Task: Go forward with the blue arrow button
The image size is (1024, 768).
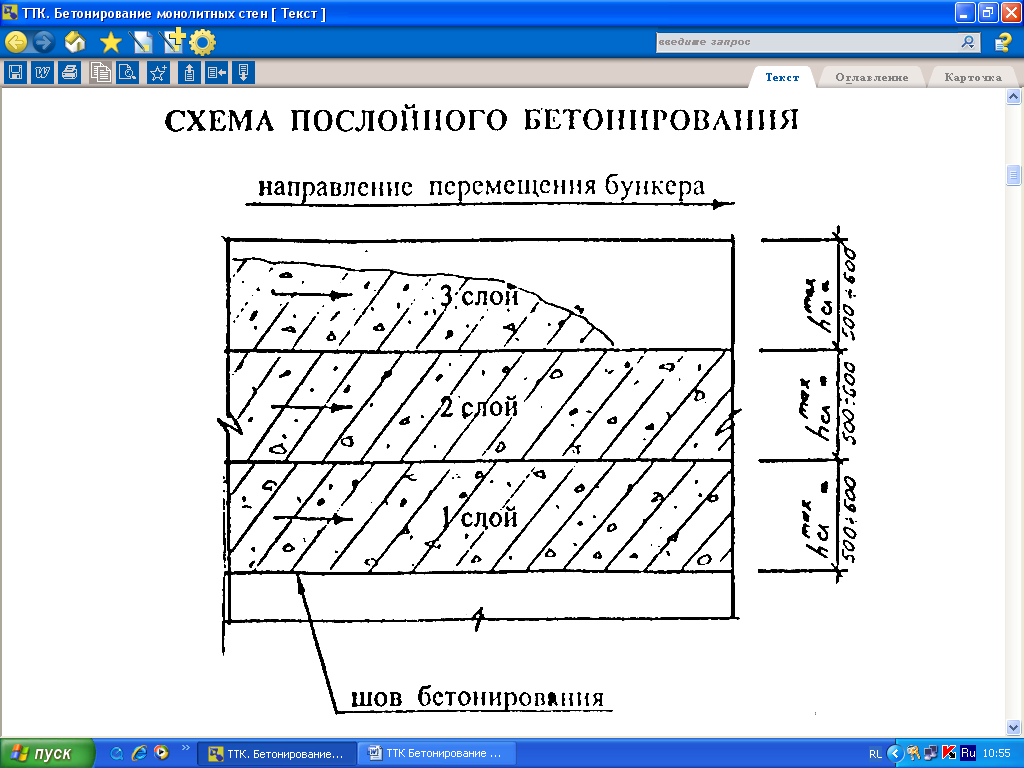Action: [44, 42]
